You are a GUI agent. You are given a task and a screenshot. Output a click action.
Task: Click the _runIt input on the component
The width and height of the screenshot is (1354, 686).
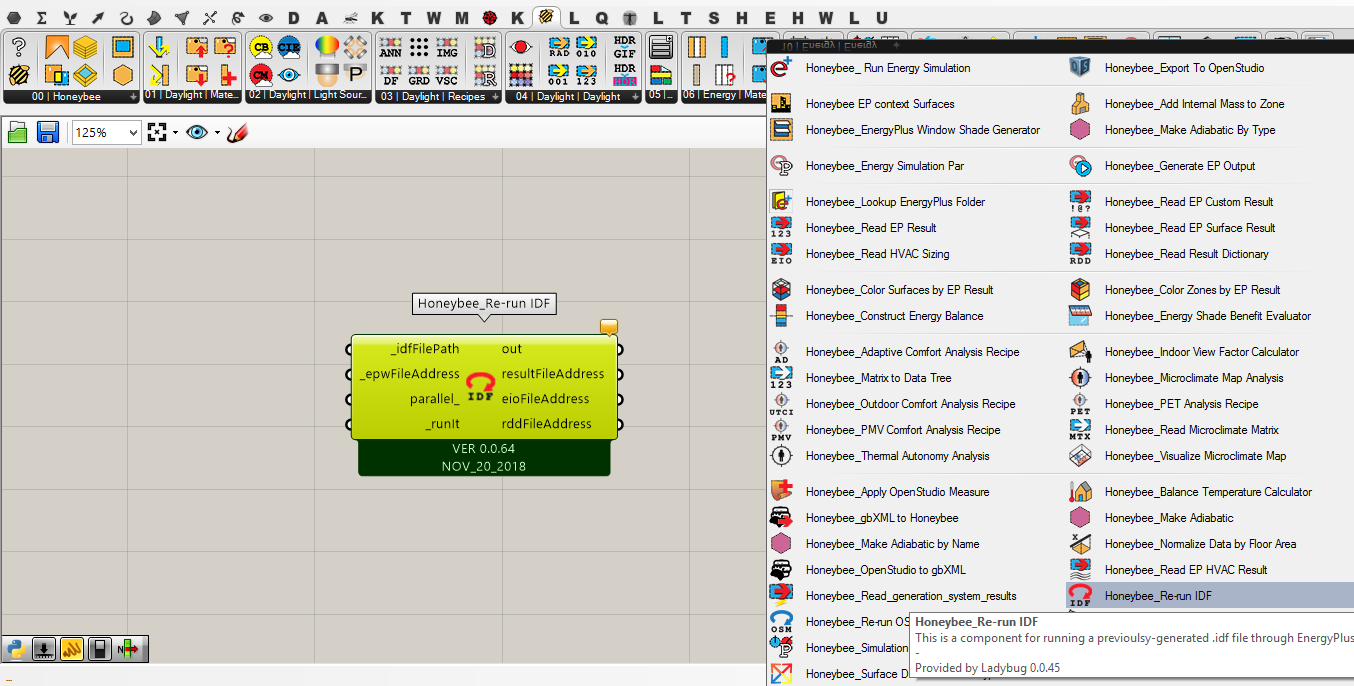442,424
